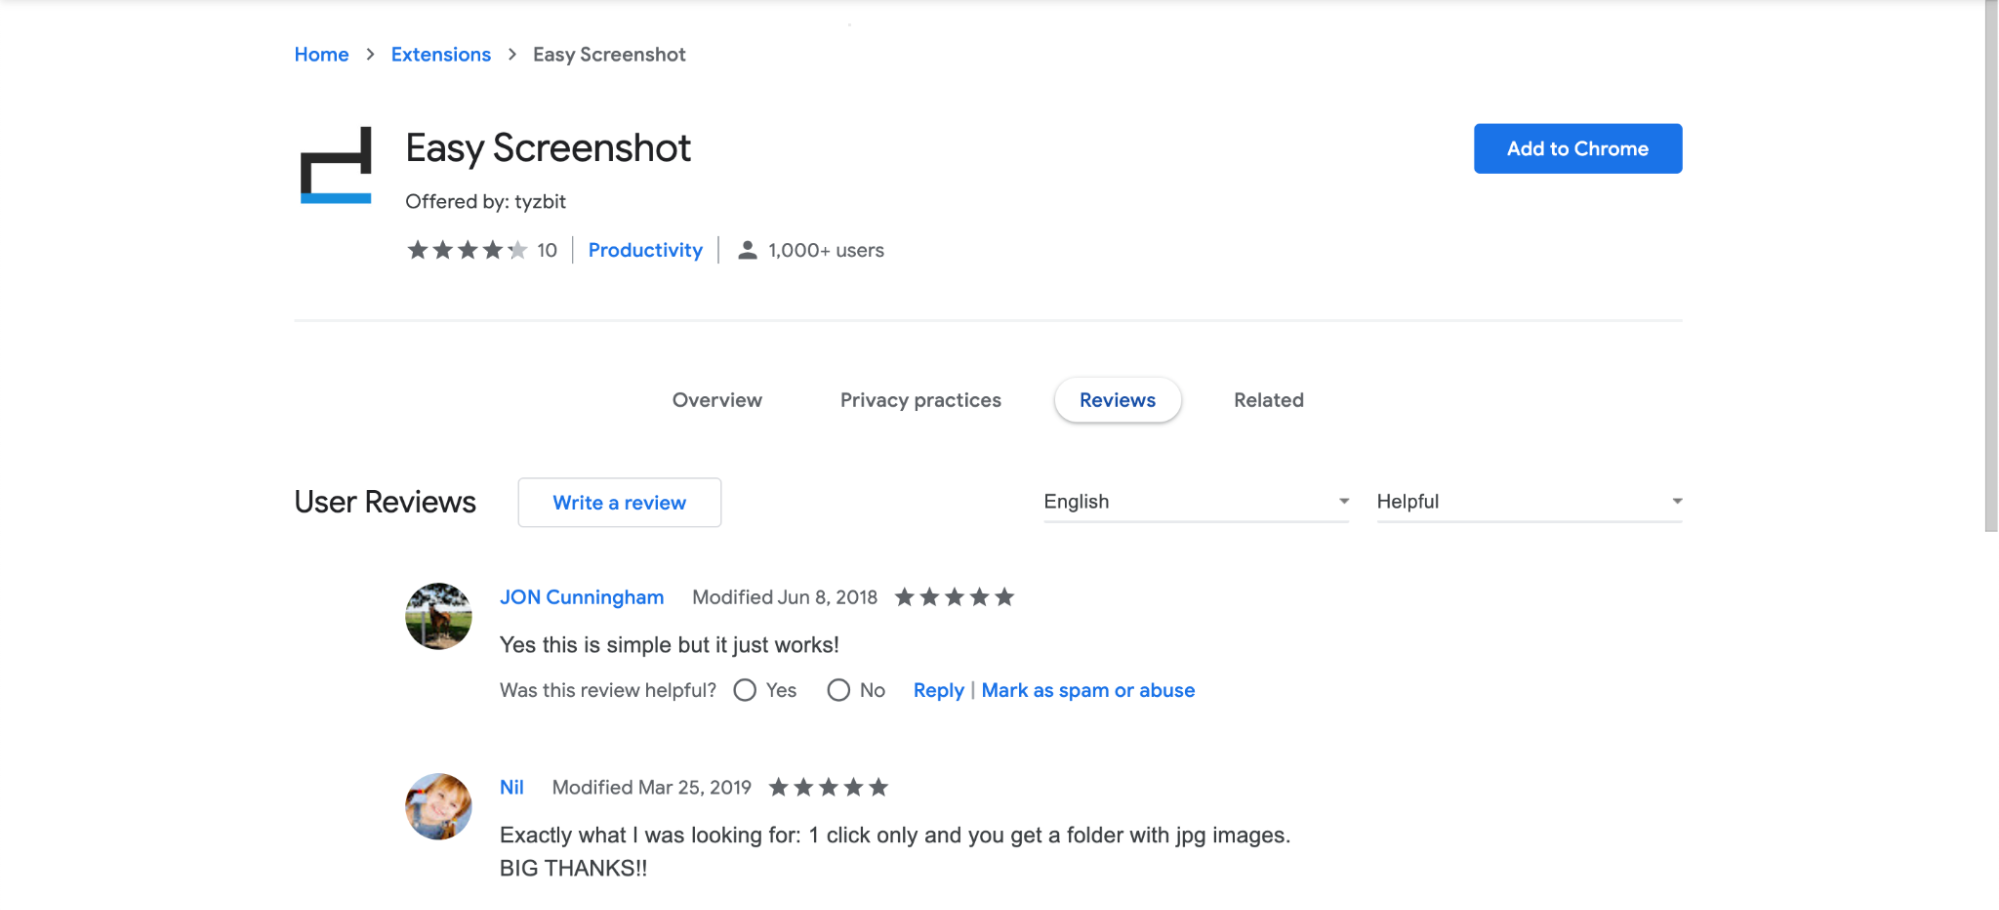Screen dimensions: 1999x910
Task: Click the users person icon
Action: point(747,250)
